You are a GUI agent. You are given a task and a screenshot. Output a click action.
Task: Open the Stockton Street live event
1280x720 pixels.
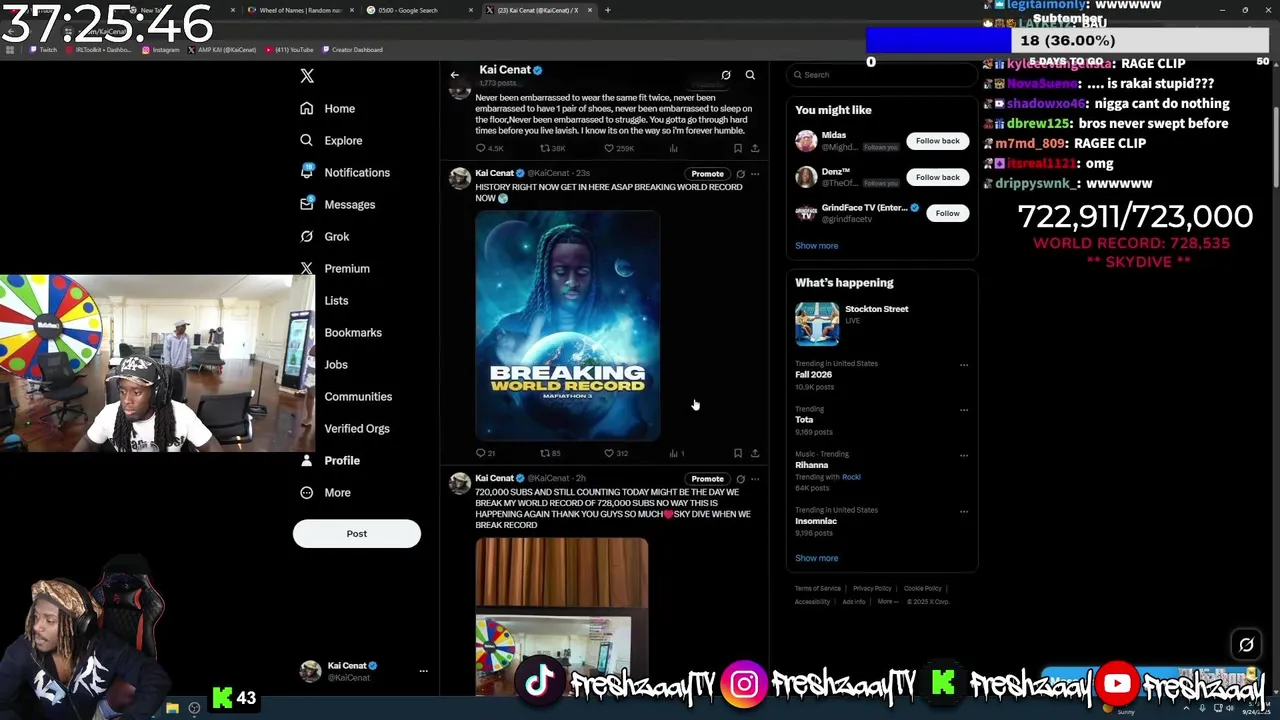tap(882, 325)
